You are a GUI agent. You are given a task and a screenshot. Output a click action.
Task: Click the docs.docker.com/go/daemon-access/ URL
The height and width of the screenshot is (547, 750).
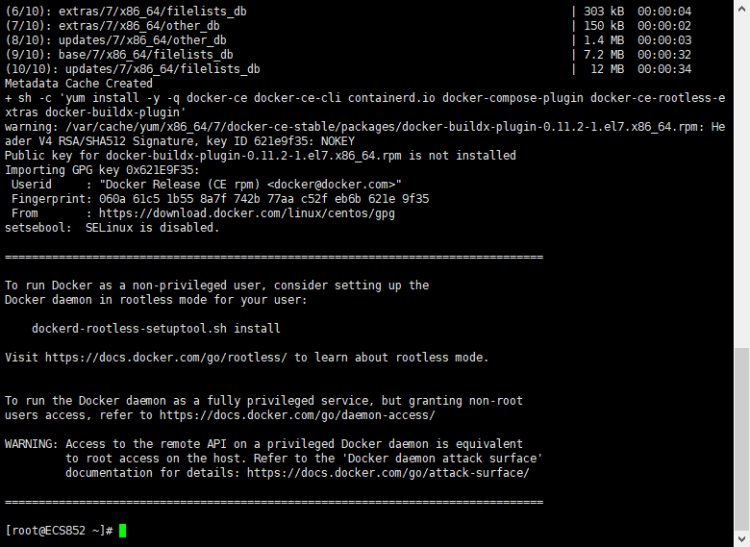pos(297,415)
